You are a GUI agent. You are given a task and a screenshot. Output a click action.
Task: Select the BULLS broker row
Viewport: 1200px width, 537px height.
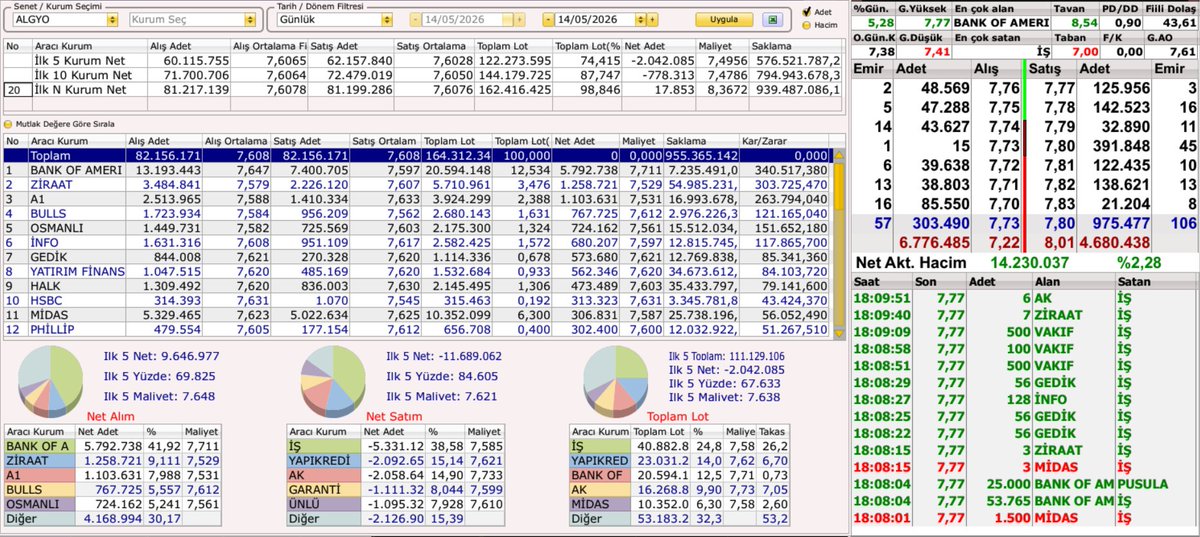(417, 213)
